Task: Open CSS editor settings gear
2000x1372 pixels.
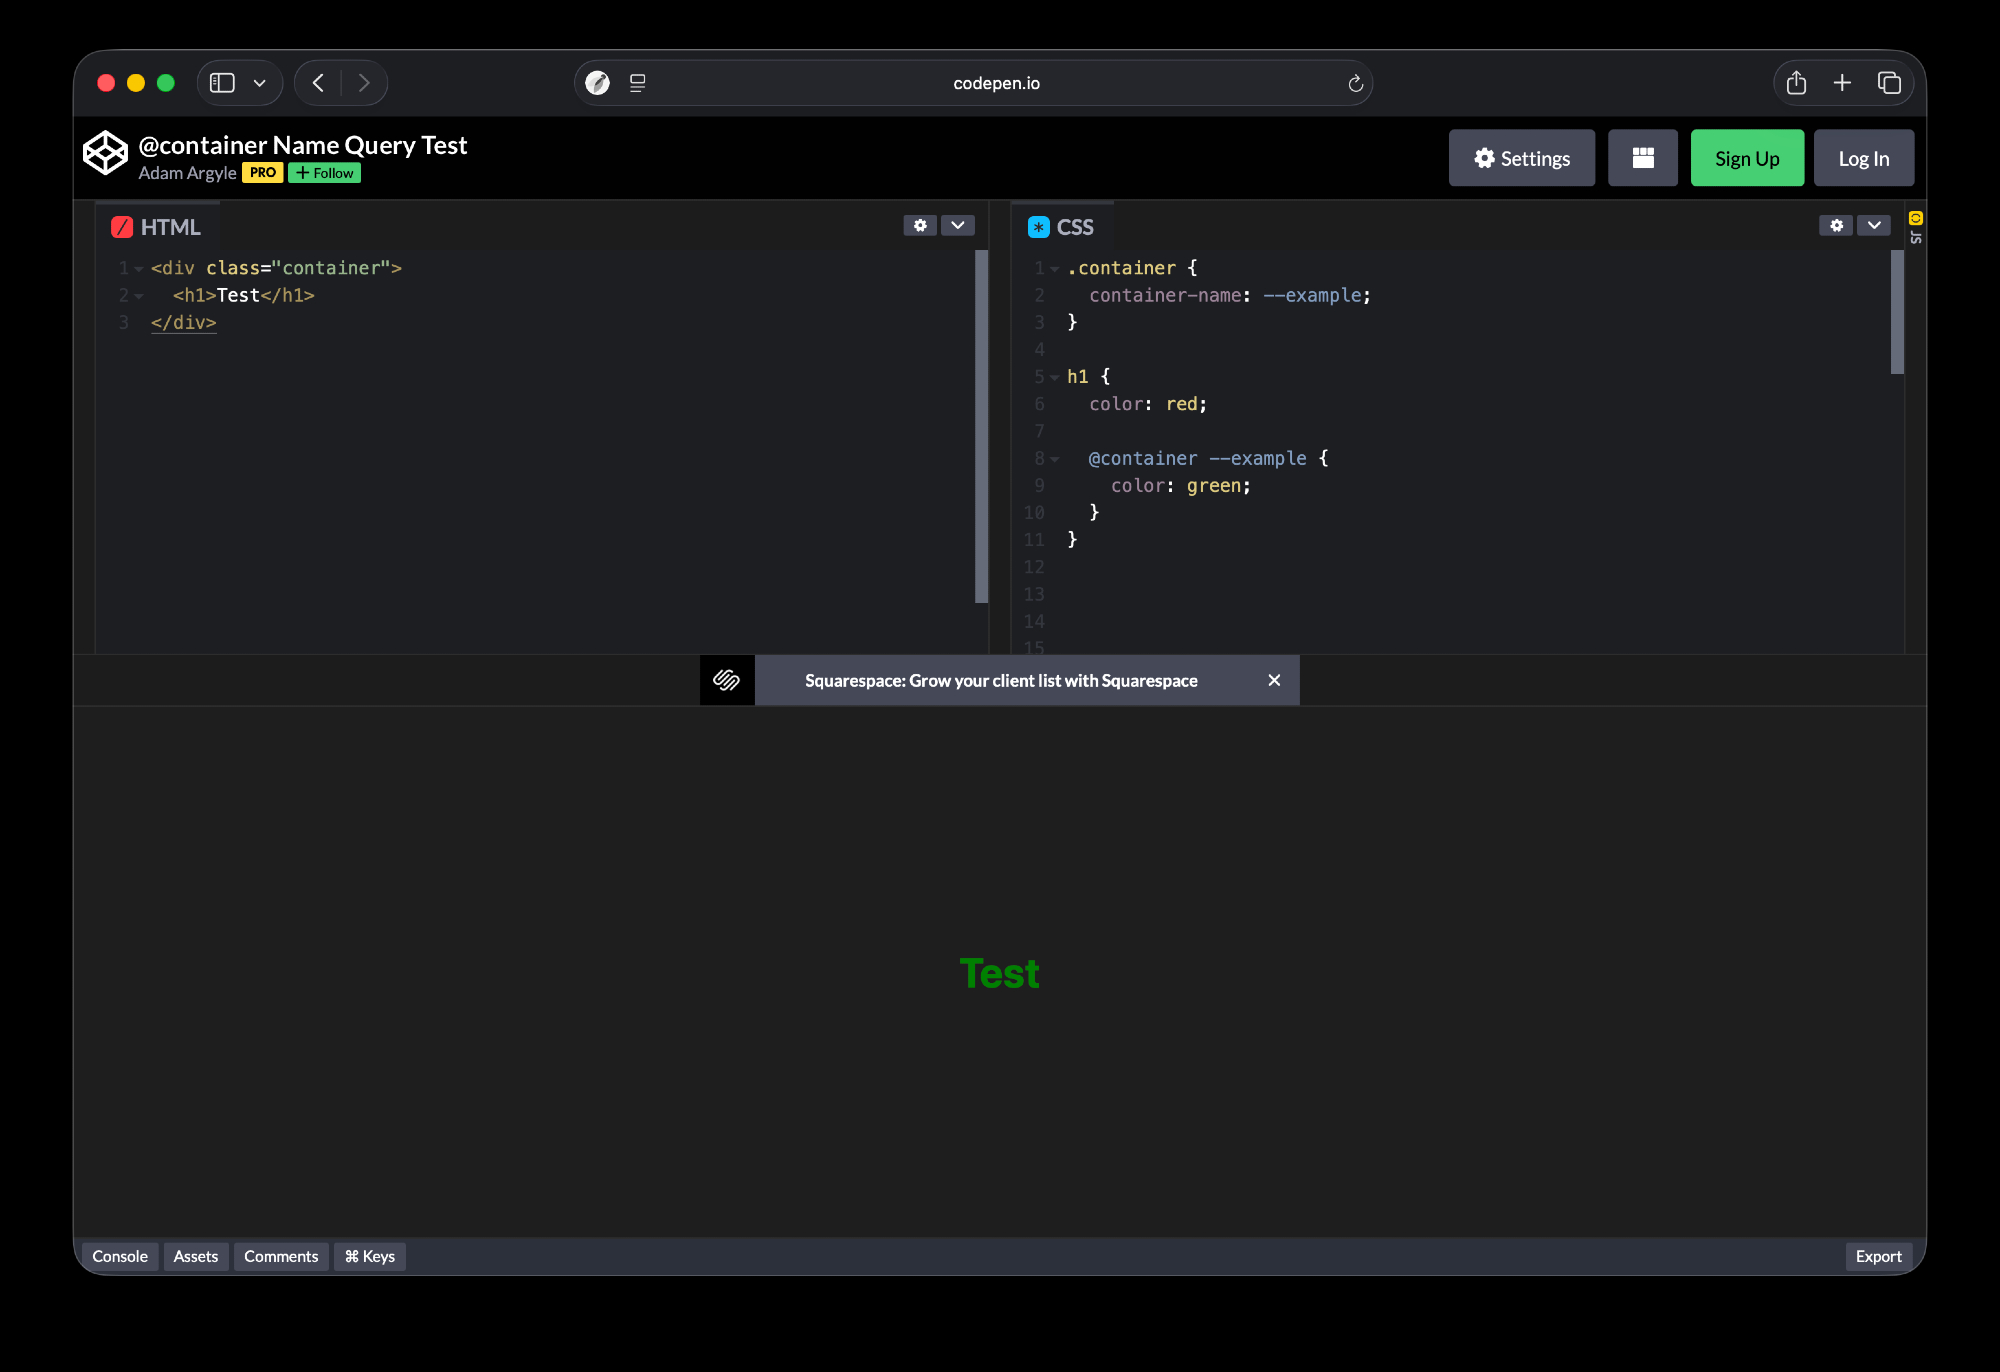Action: (1836, 226)
